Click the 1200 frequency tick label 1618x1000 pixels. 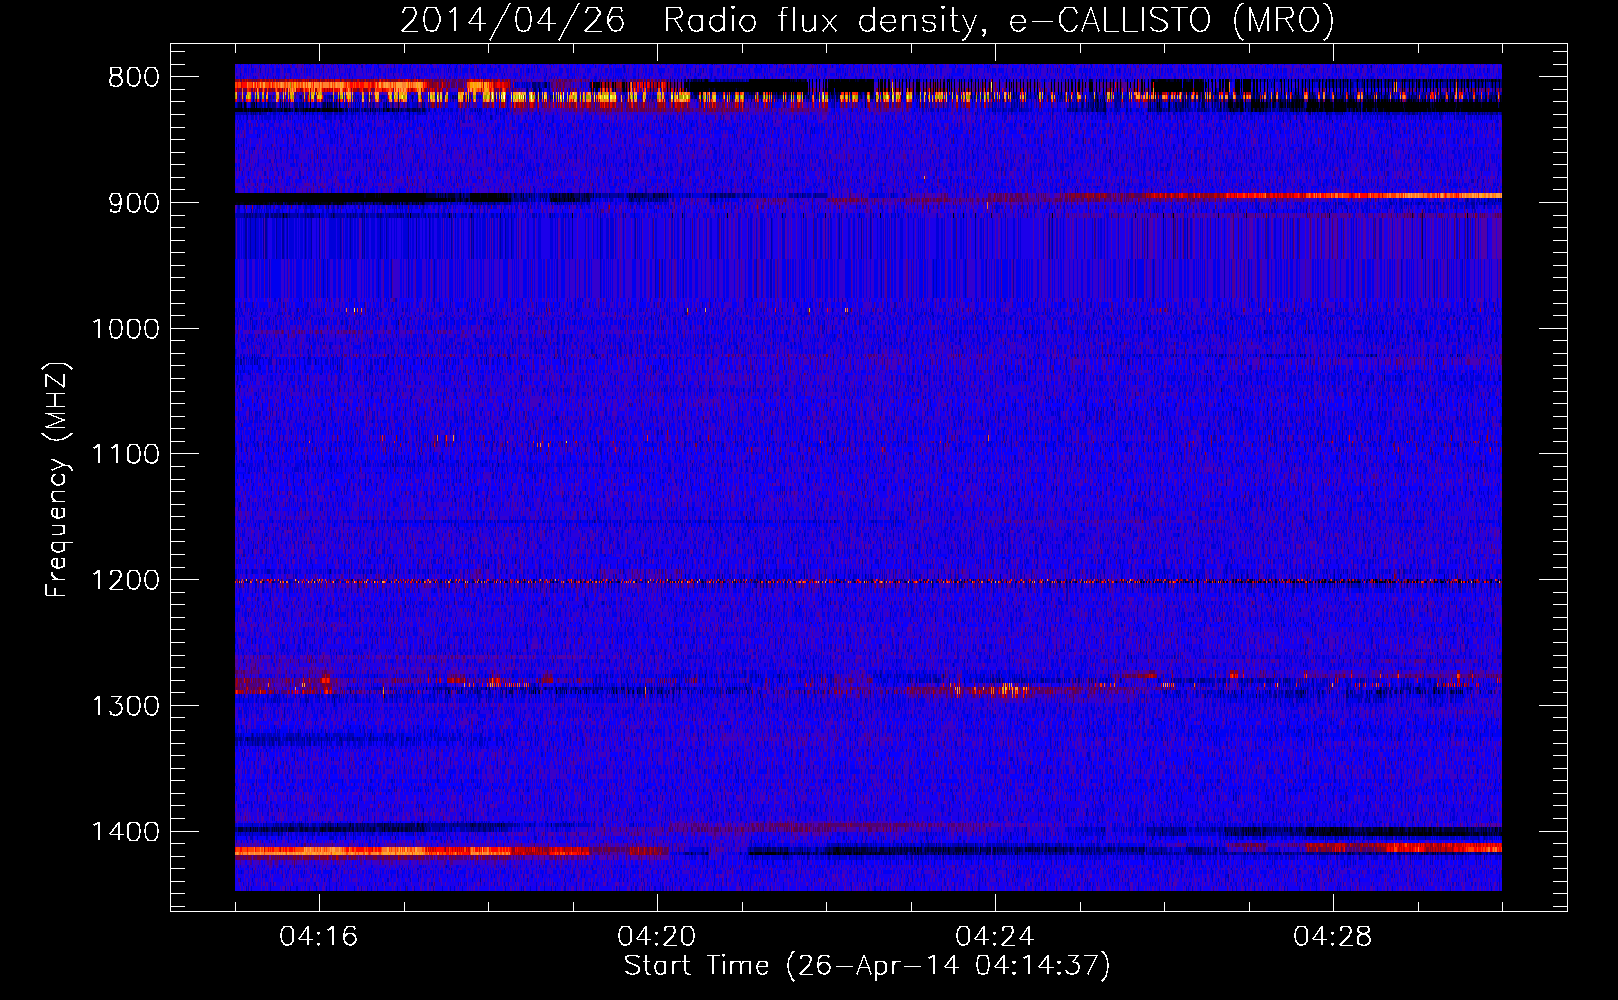126,581
